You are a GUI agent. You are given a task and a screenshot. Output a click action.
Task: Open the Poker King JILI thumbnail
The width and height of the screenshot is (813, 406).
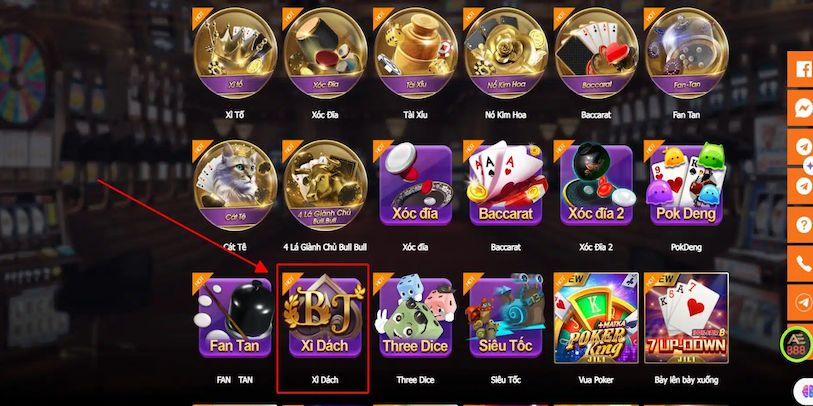click(x=596, y=318)
